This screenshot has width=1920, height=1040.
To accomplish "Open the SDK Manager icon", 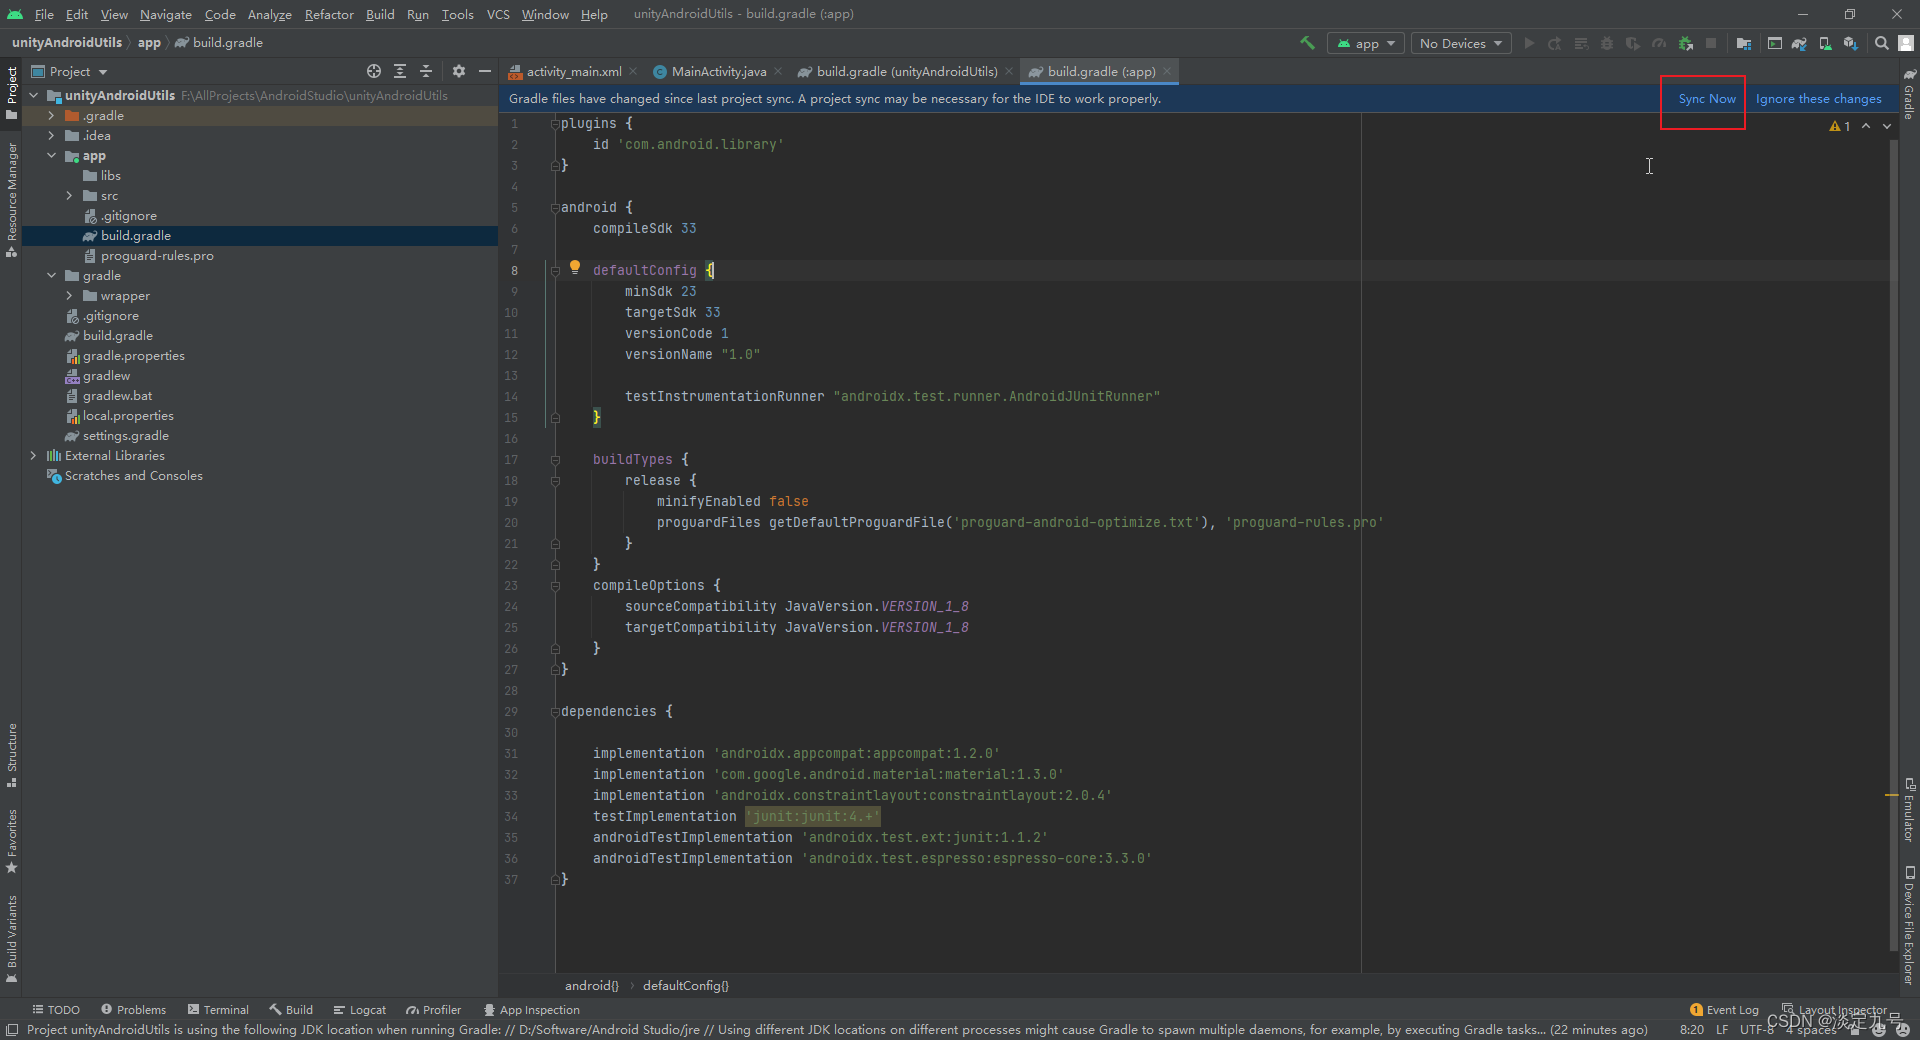I will 1851,43.
